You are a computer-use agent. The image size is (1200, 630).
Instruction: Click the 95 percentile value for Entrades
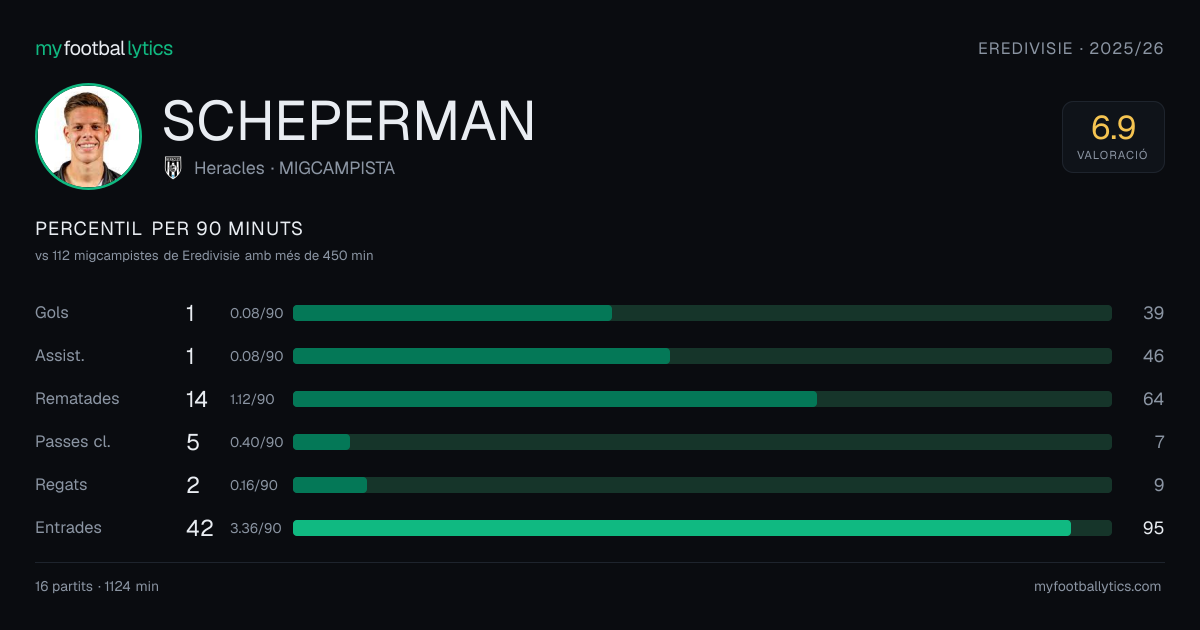tap(1153, 528)
